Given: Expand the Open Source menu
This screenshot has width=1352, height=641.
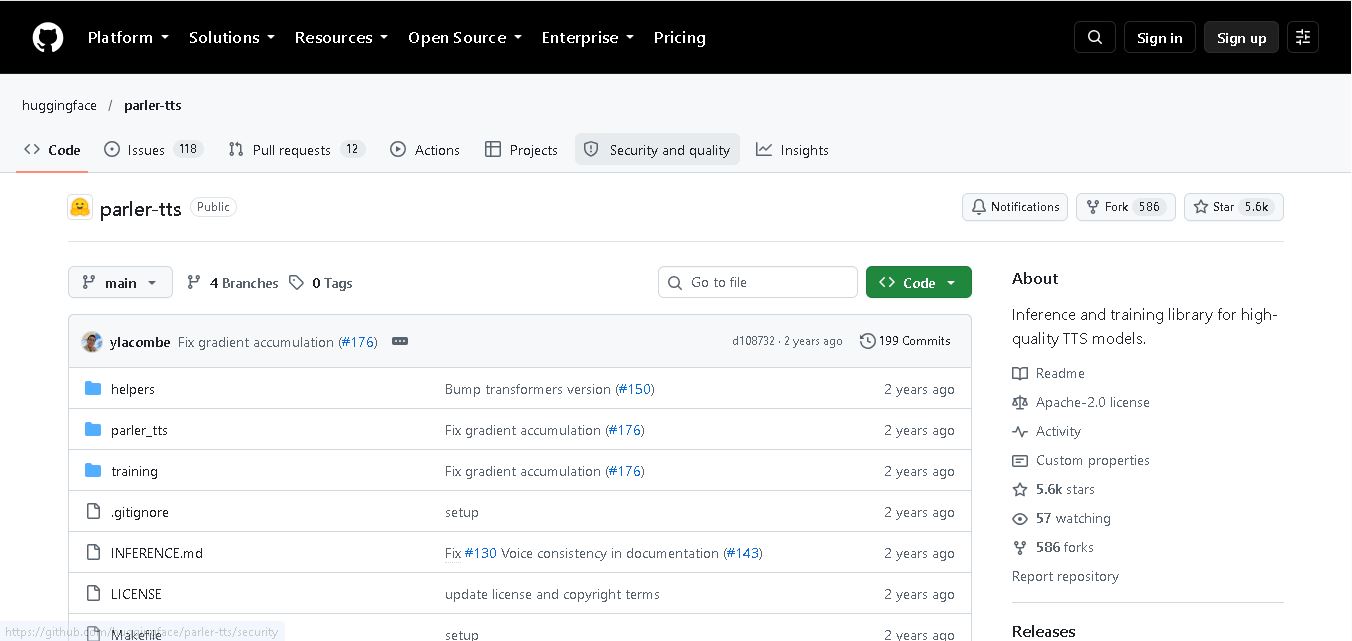Looking at the screenshot, I should (x=465, y=37).
